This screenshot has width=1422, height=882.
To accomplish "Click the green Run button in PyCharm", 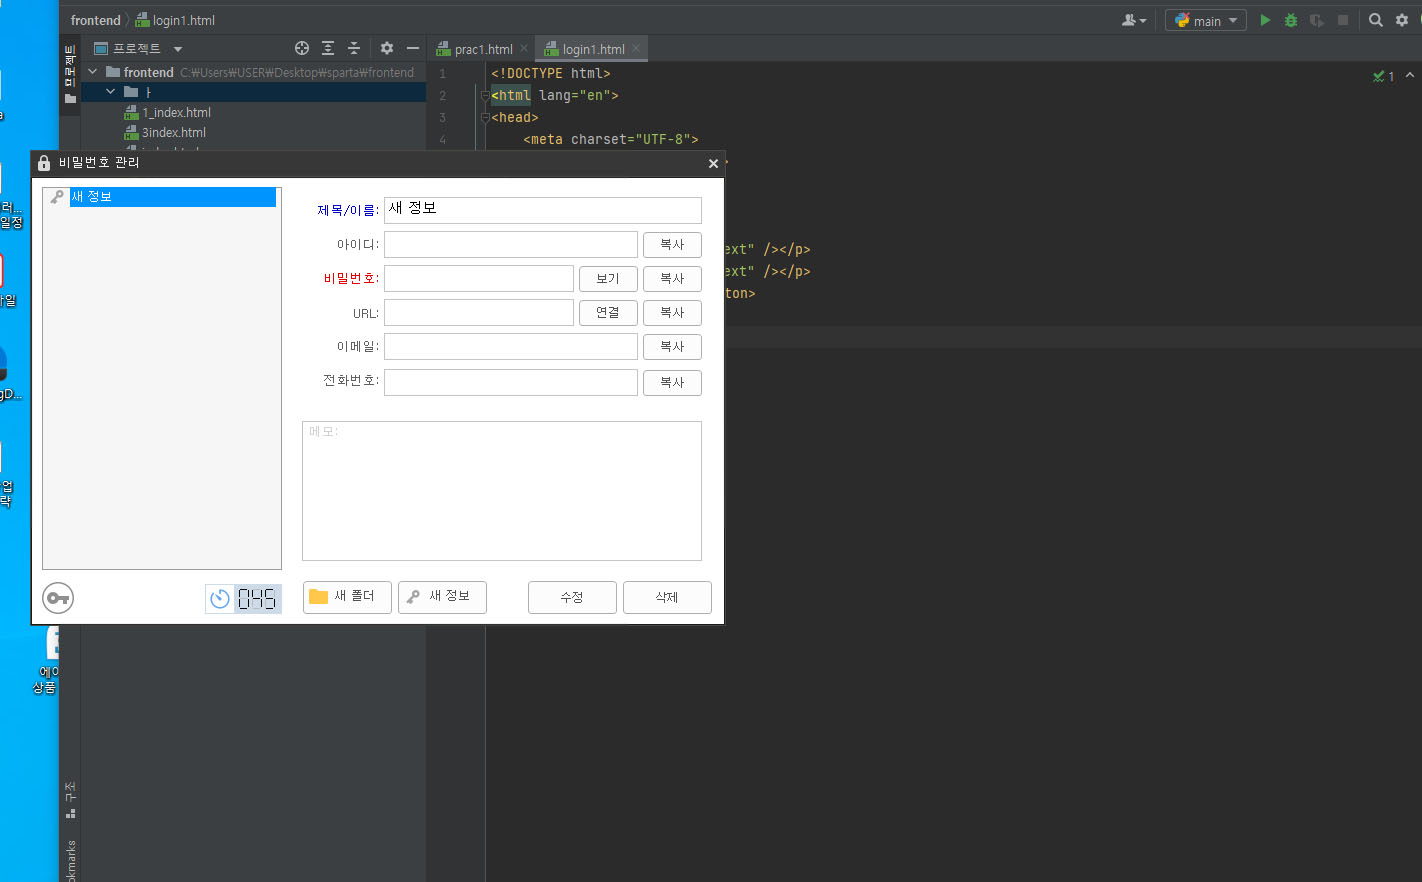I will (x=1265, y=20).
